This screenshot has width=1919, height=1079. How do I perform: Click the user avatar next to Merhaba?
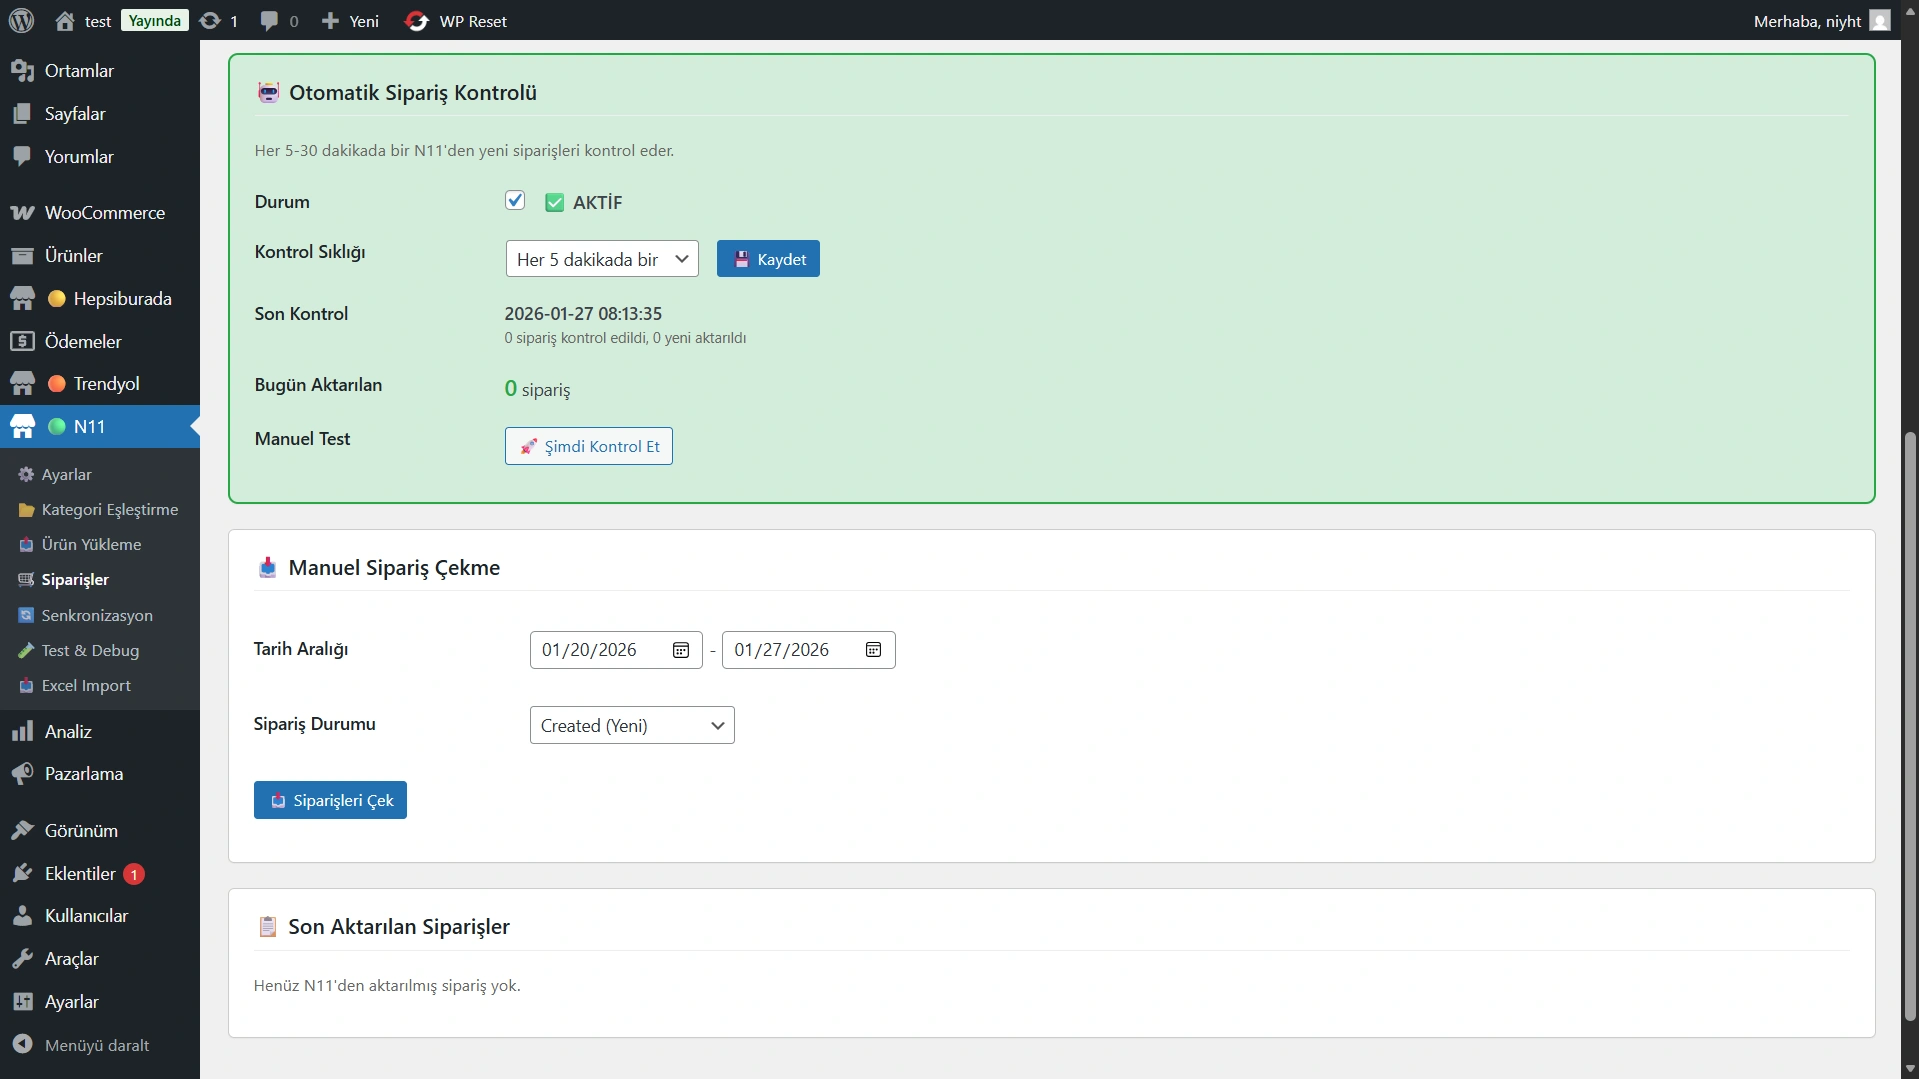coord(1880,21)
